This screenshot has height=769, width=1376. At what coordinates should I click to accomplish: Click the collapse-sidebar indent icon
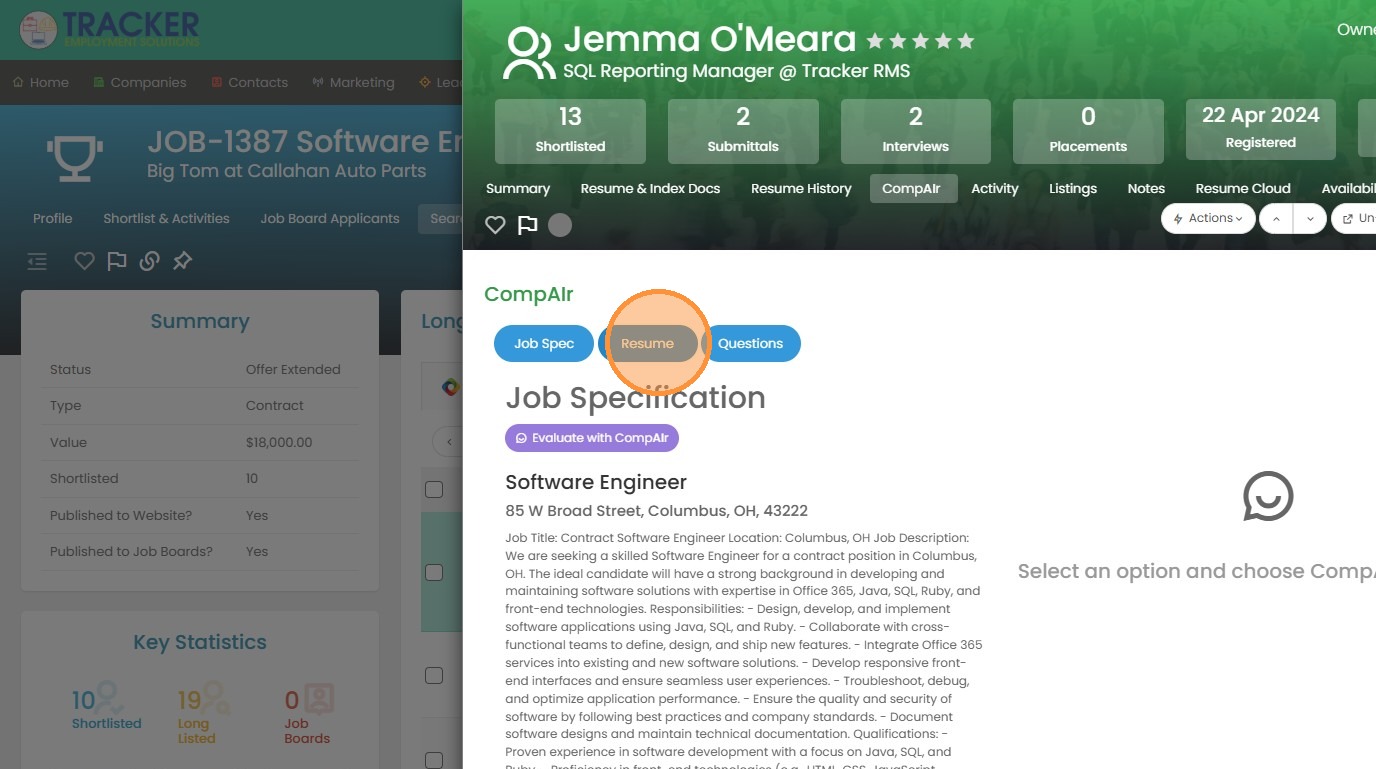[37, 261]
